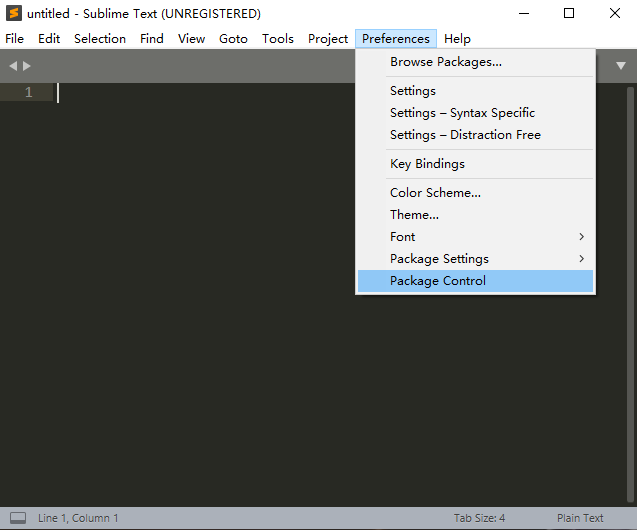Maximize the Sublime Text window
Viewport: 637px width, 530px height.
coord(569,13)
